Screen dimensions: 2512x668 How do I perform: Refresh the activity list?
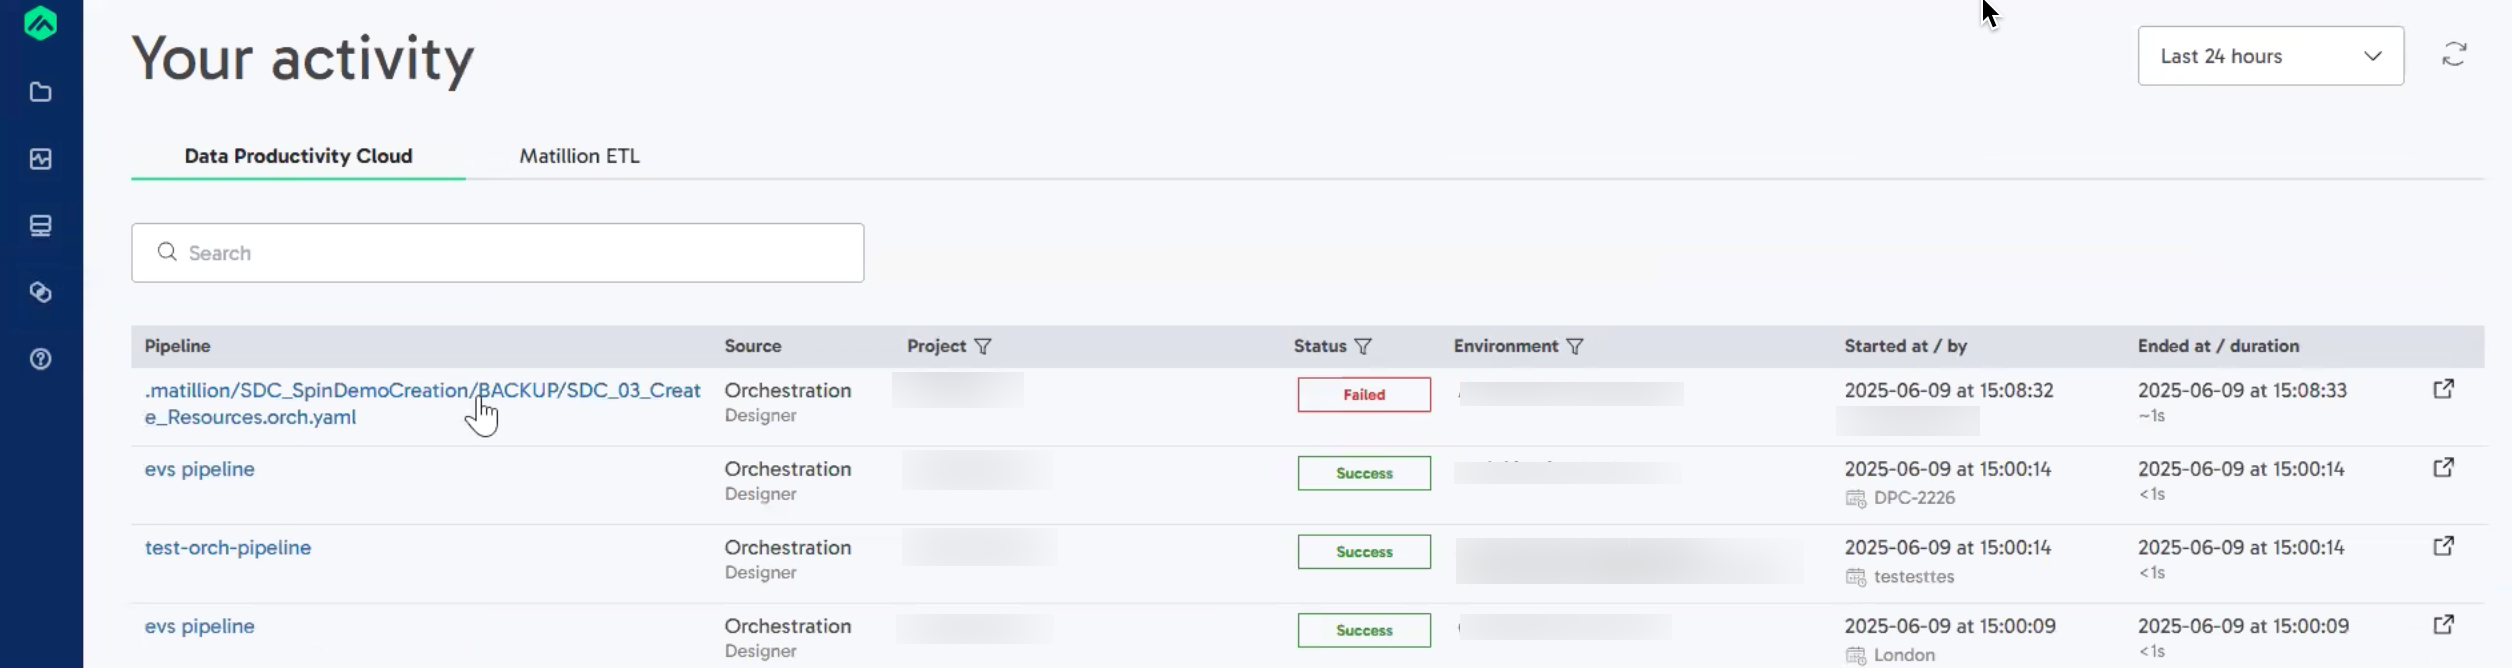pos(2454,55)
